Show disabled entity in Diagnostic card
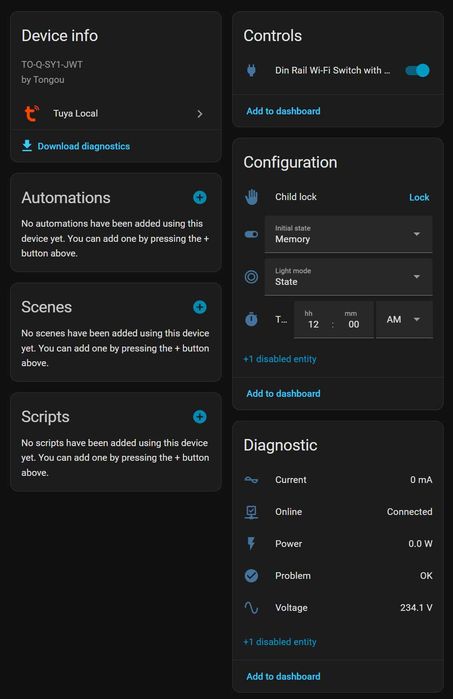The height and width of the screenshot is (699, 453). 280,641
